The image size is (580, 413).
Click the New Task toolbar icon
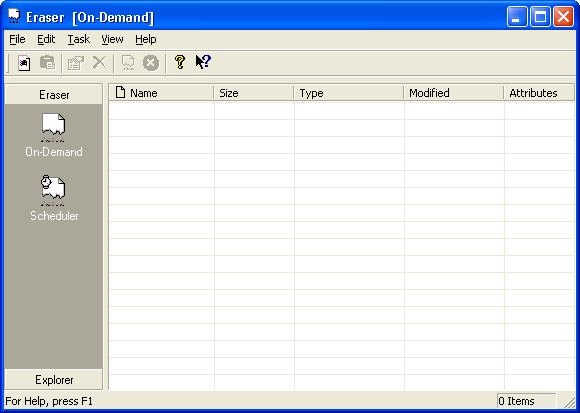click(24, 63)
